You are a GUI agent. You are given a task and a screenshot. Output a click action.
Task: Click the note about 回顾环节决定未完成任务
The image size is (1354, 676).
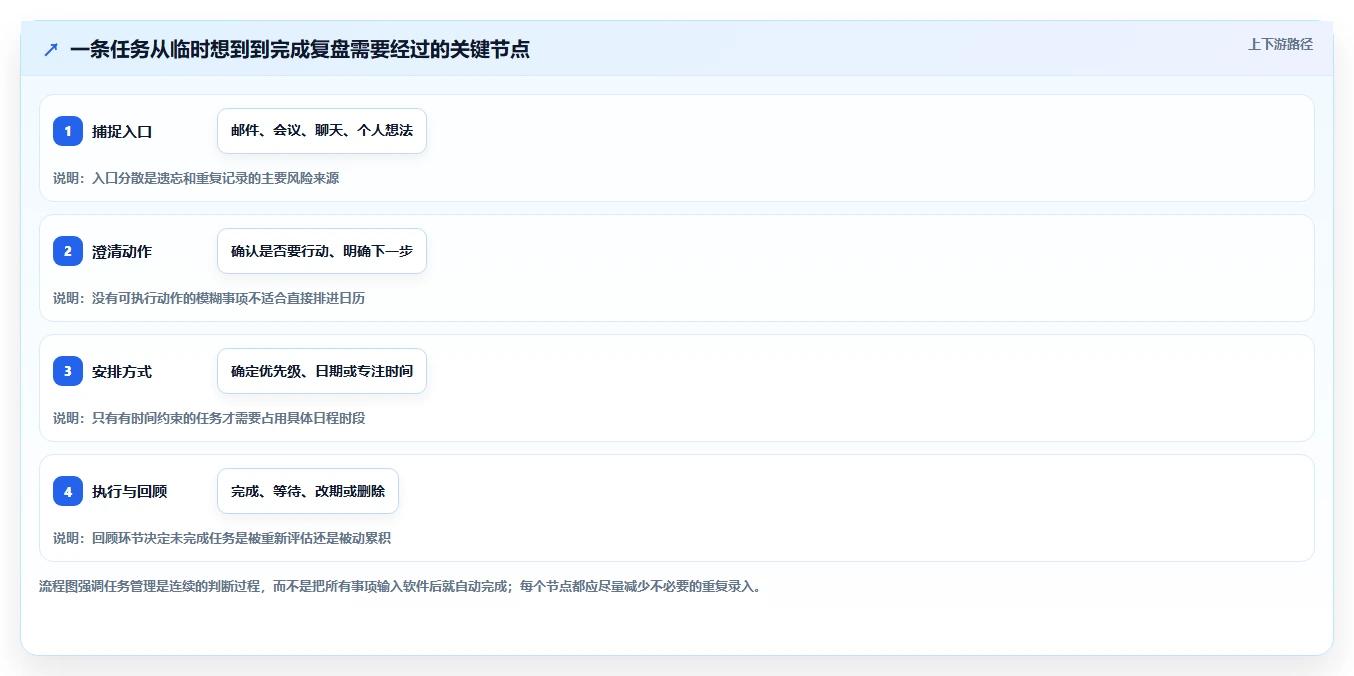point(222,538)
